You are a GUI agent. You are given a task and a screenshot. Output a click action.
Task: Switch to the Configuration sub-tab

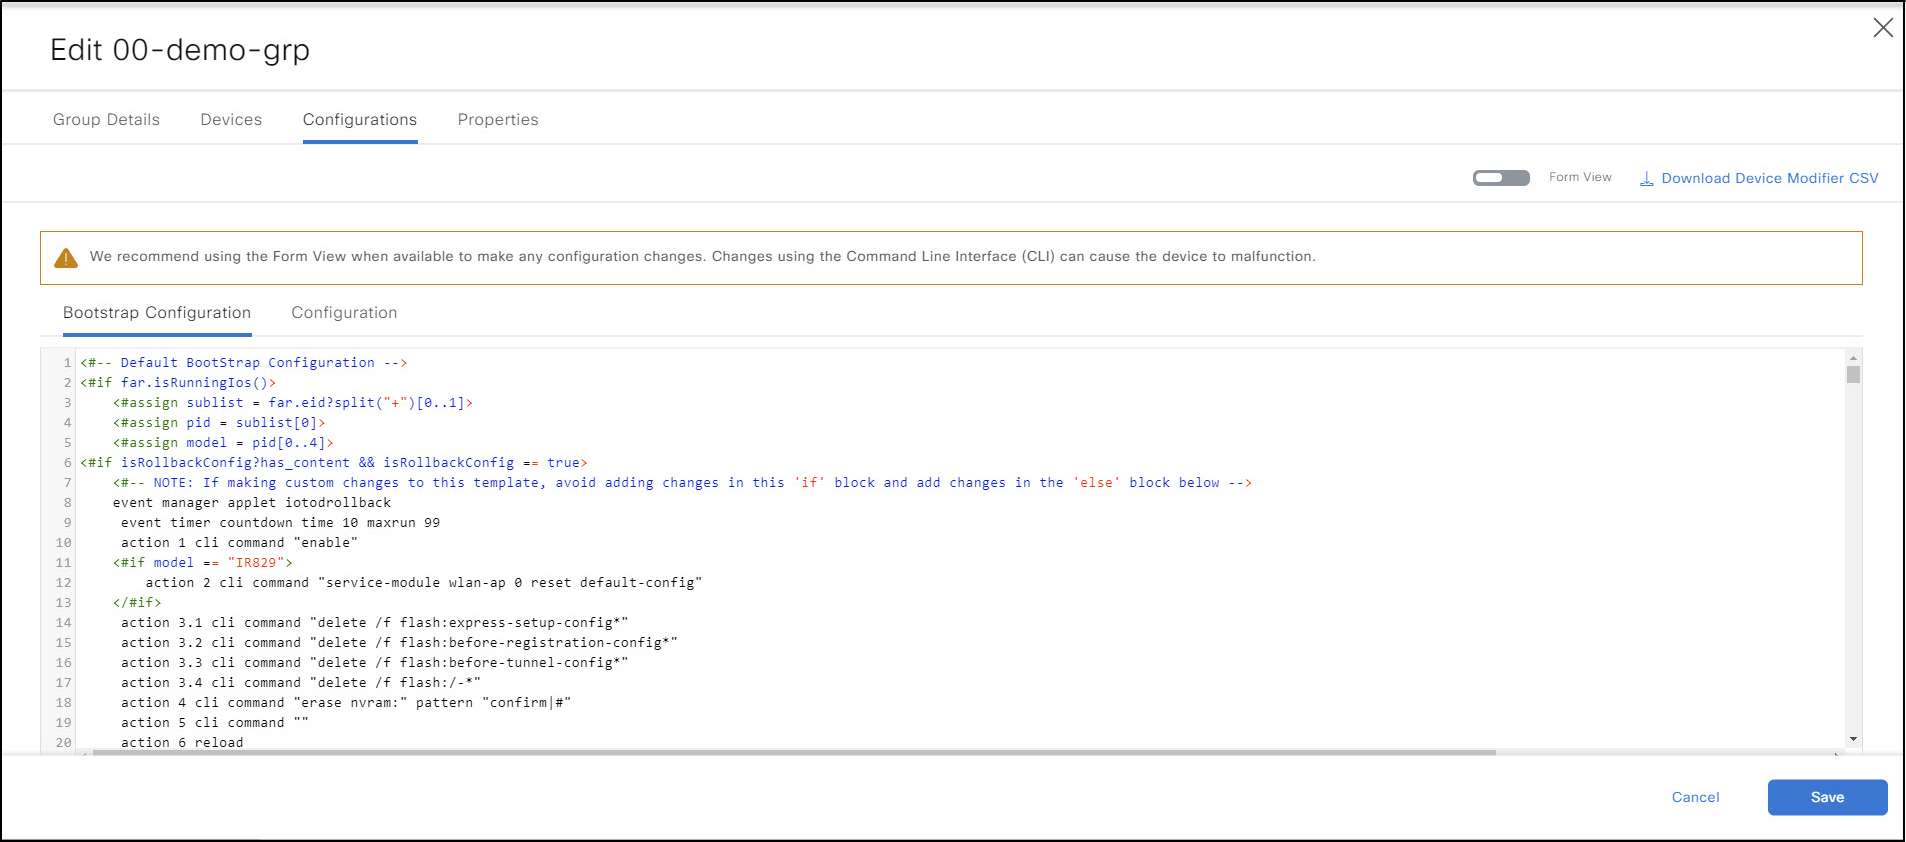coord(344,312)
